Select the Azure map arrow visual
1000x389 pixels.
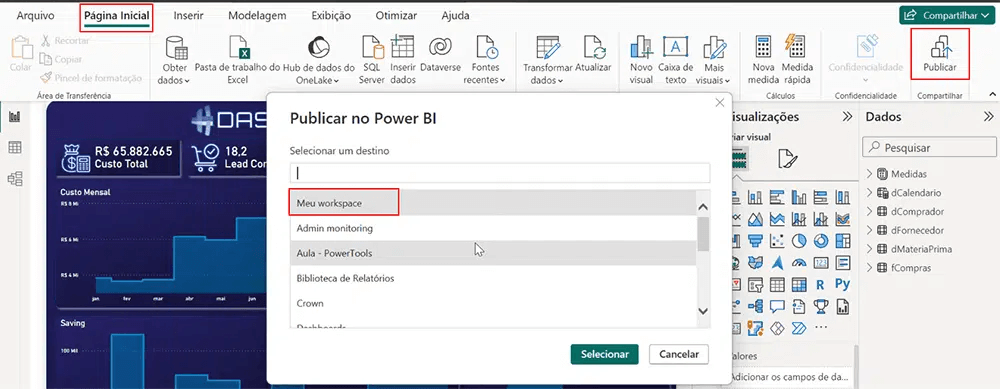[777, 263]
